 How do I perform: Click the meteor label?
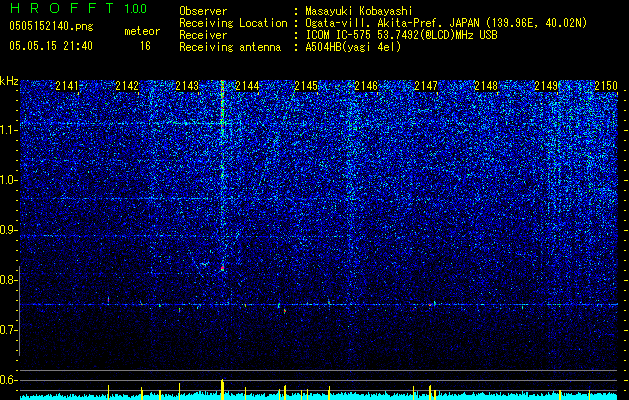tap(142, 31)
